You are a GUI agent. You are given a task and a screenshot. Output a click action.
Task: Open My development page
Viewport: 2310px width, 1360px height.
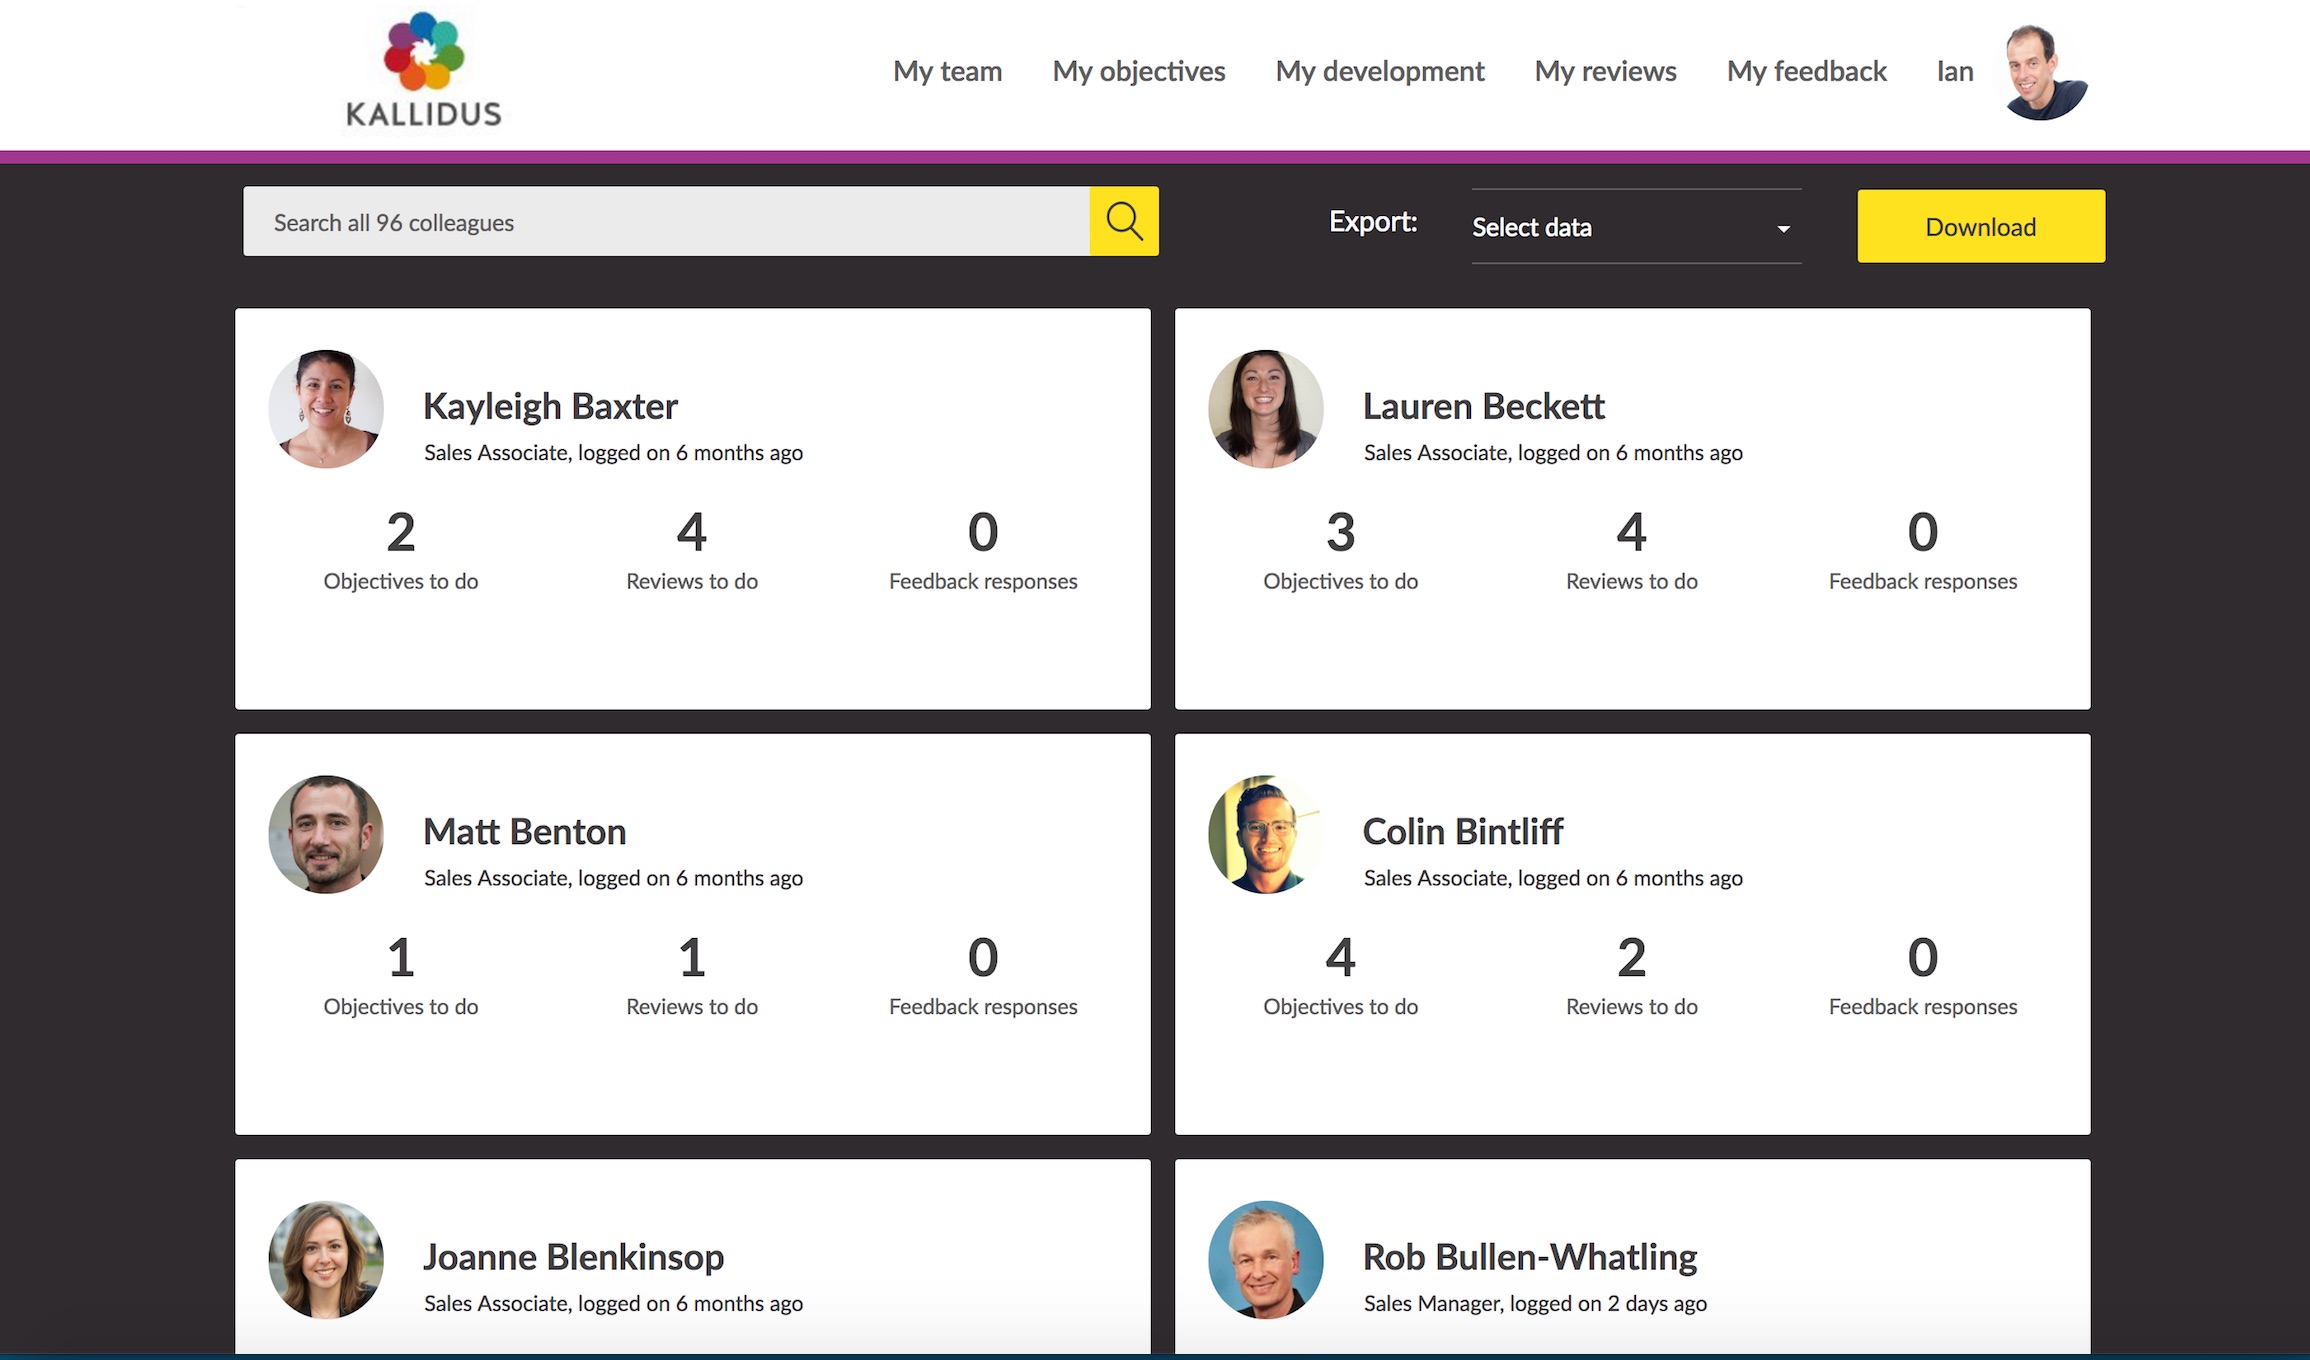point(1379,71)
